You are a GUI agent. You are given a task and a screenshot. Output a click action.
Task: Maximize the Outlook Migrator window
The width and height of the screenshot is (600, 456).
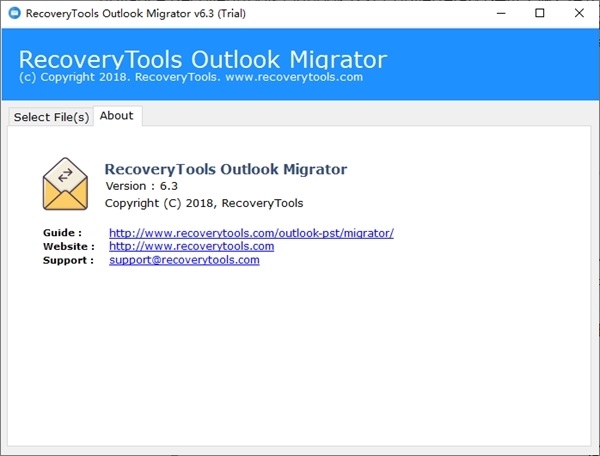tap(540, 13)
